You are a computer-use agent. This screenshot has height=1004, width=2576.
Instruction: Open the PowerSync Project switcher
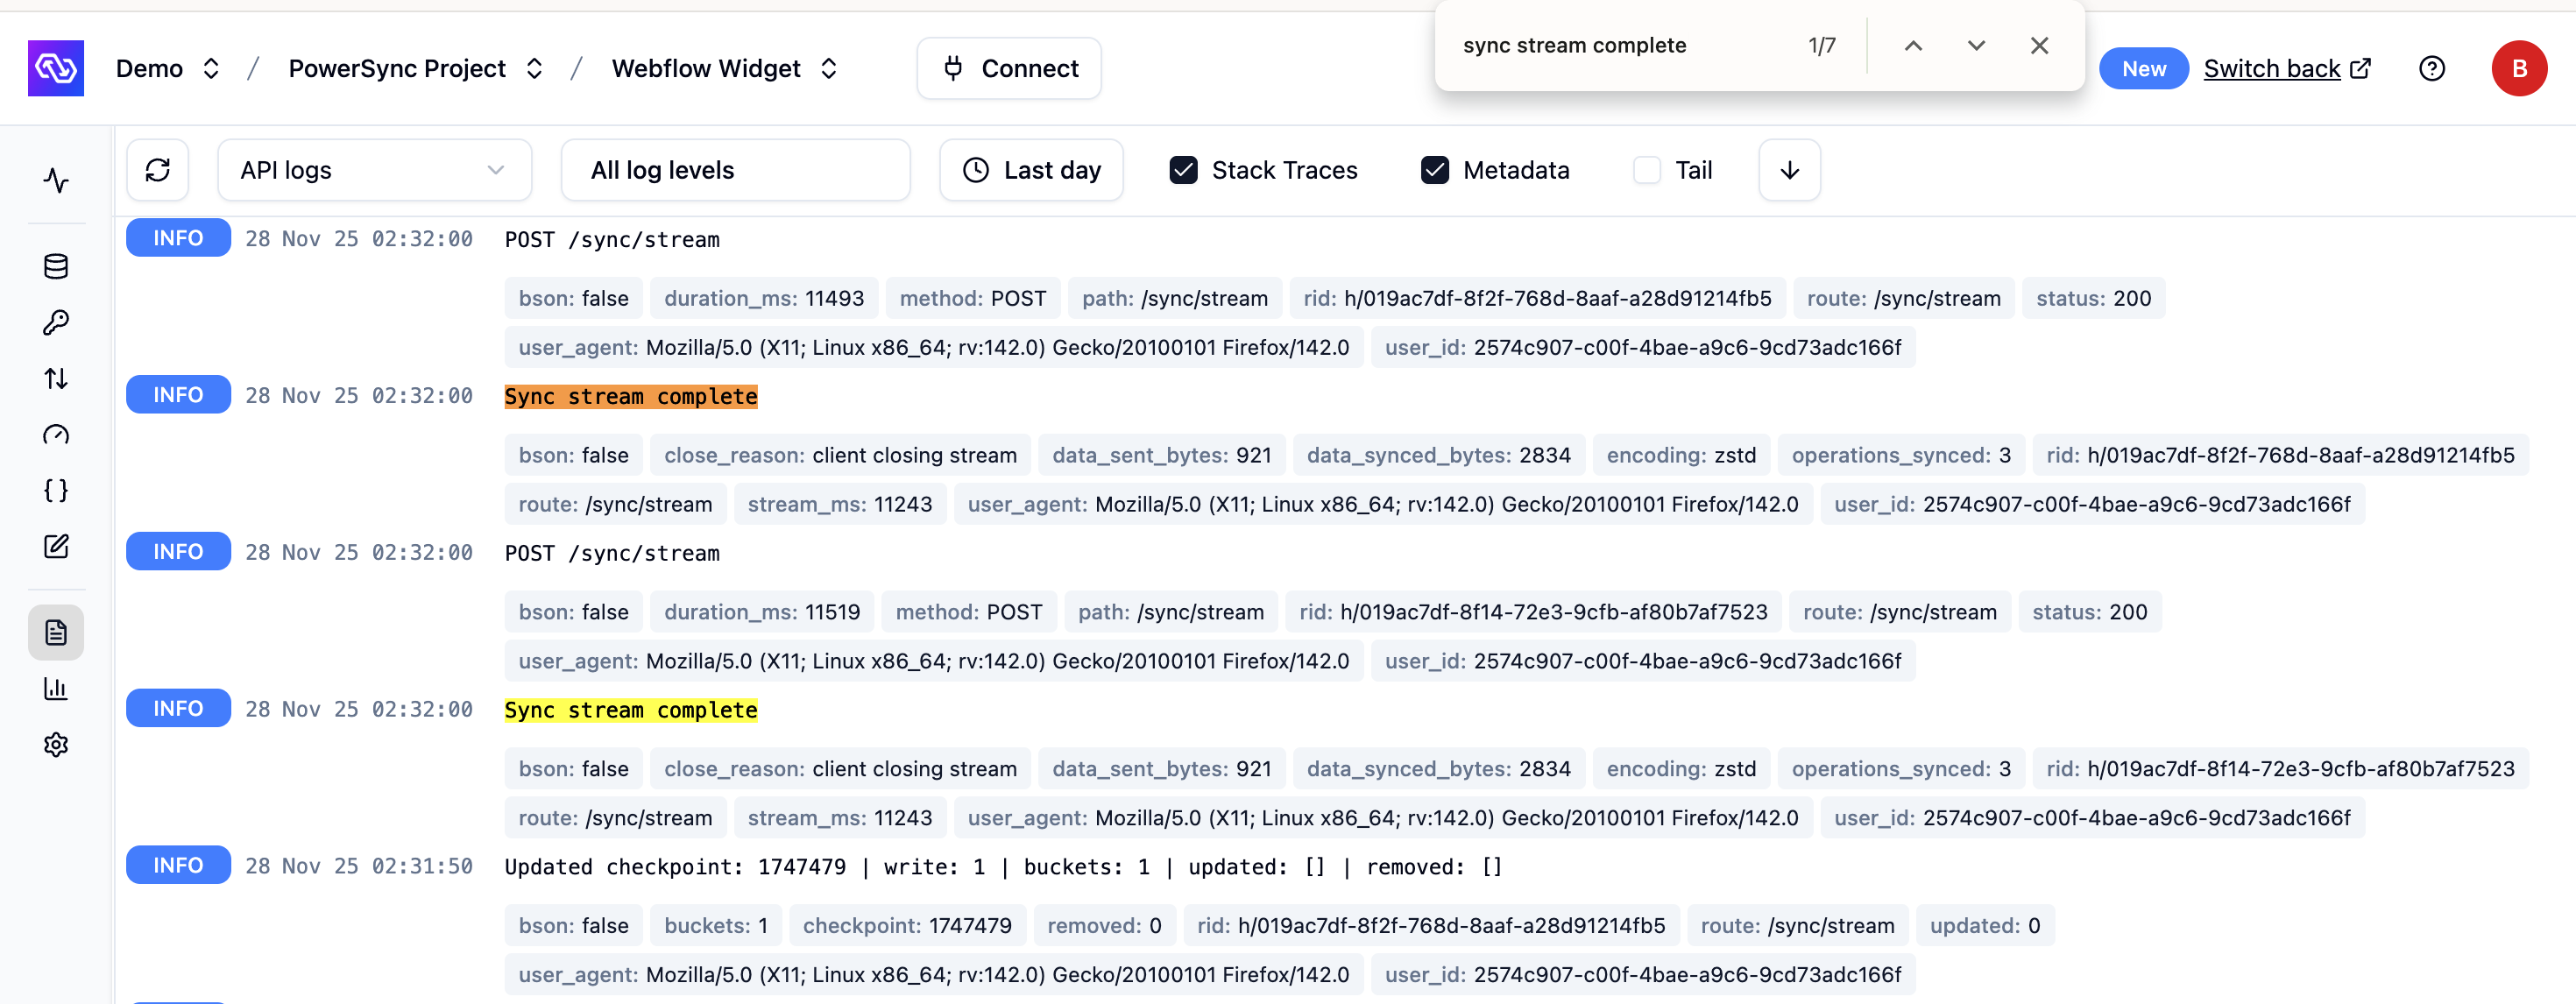[x=415, y=68]
